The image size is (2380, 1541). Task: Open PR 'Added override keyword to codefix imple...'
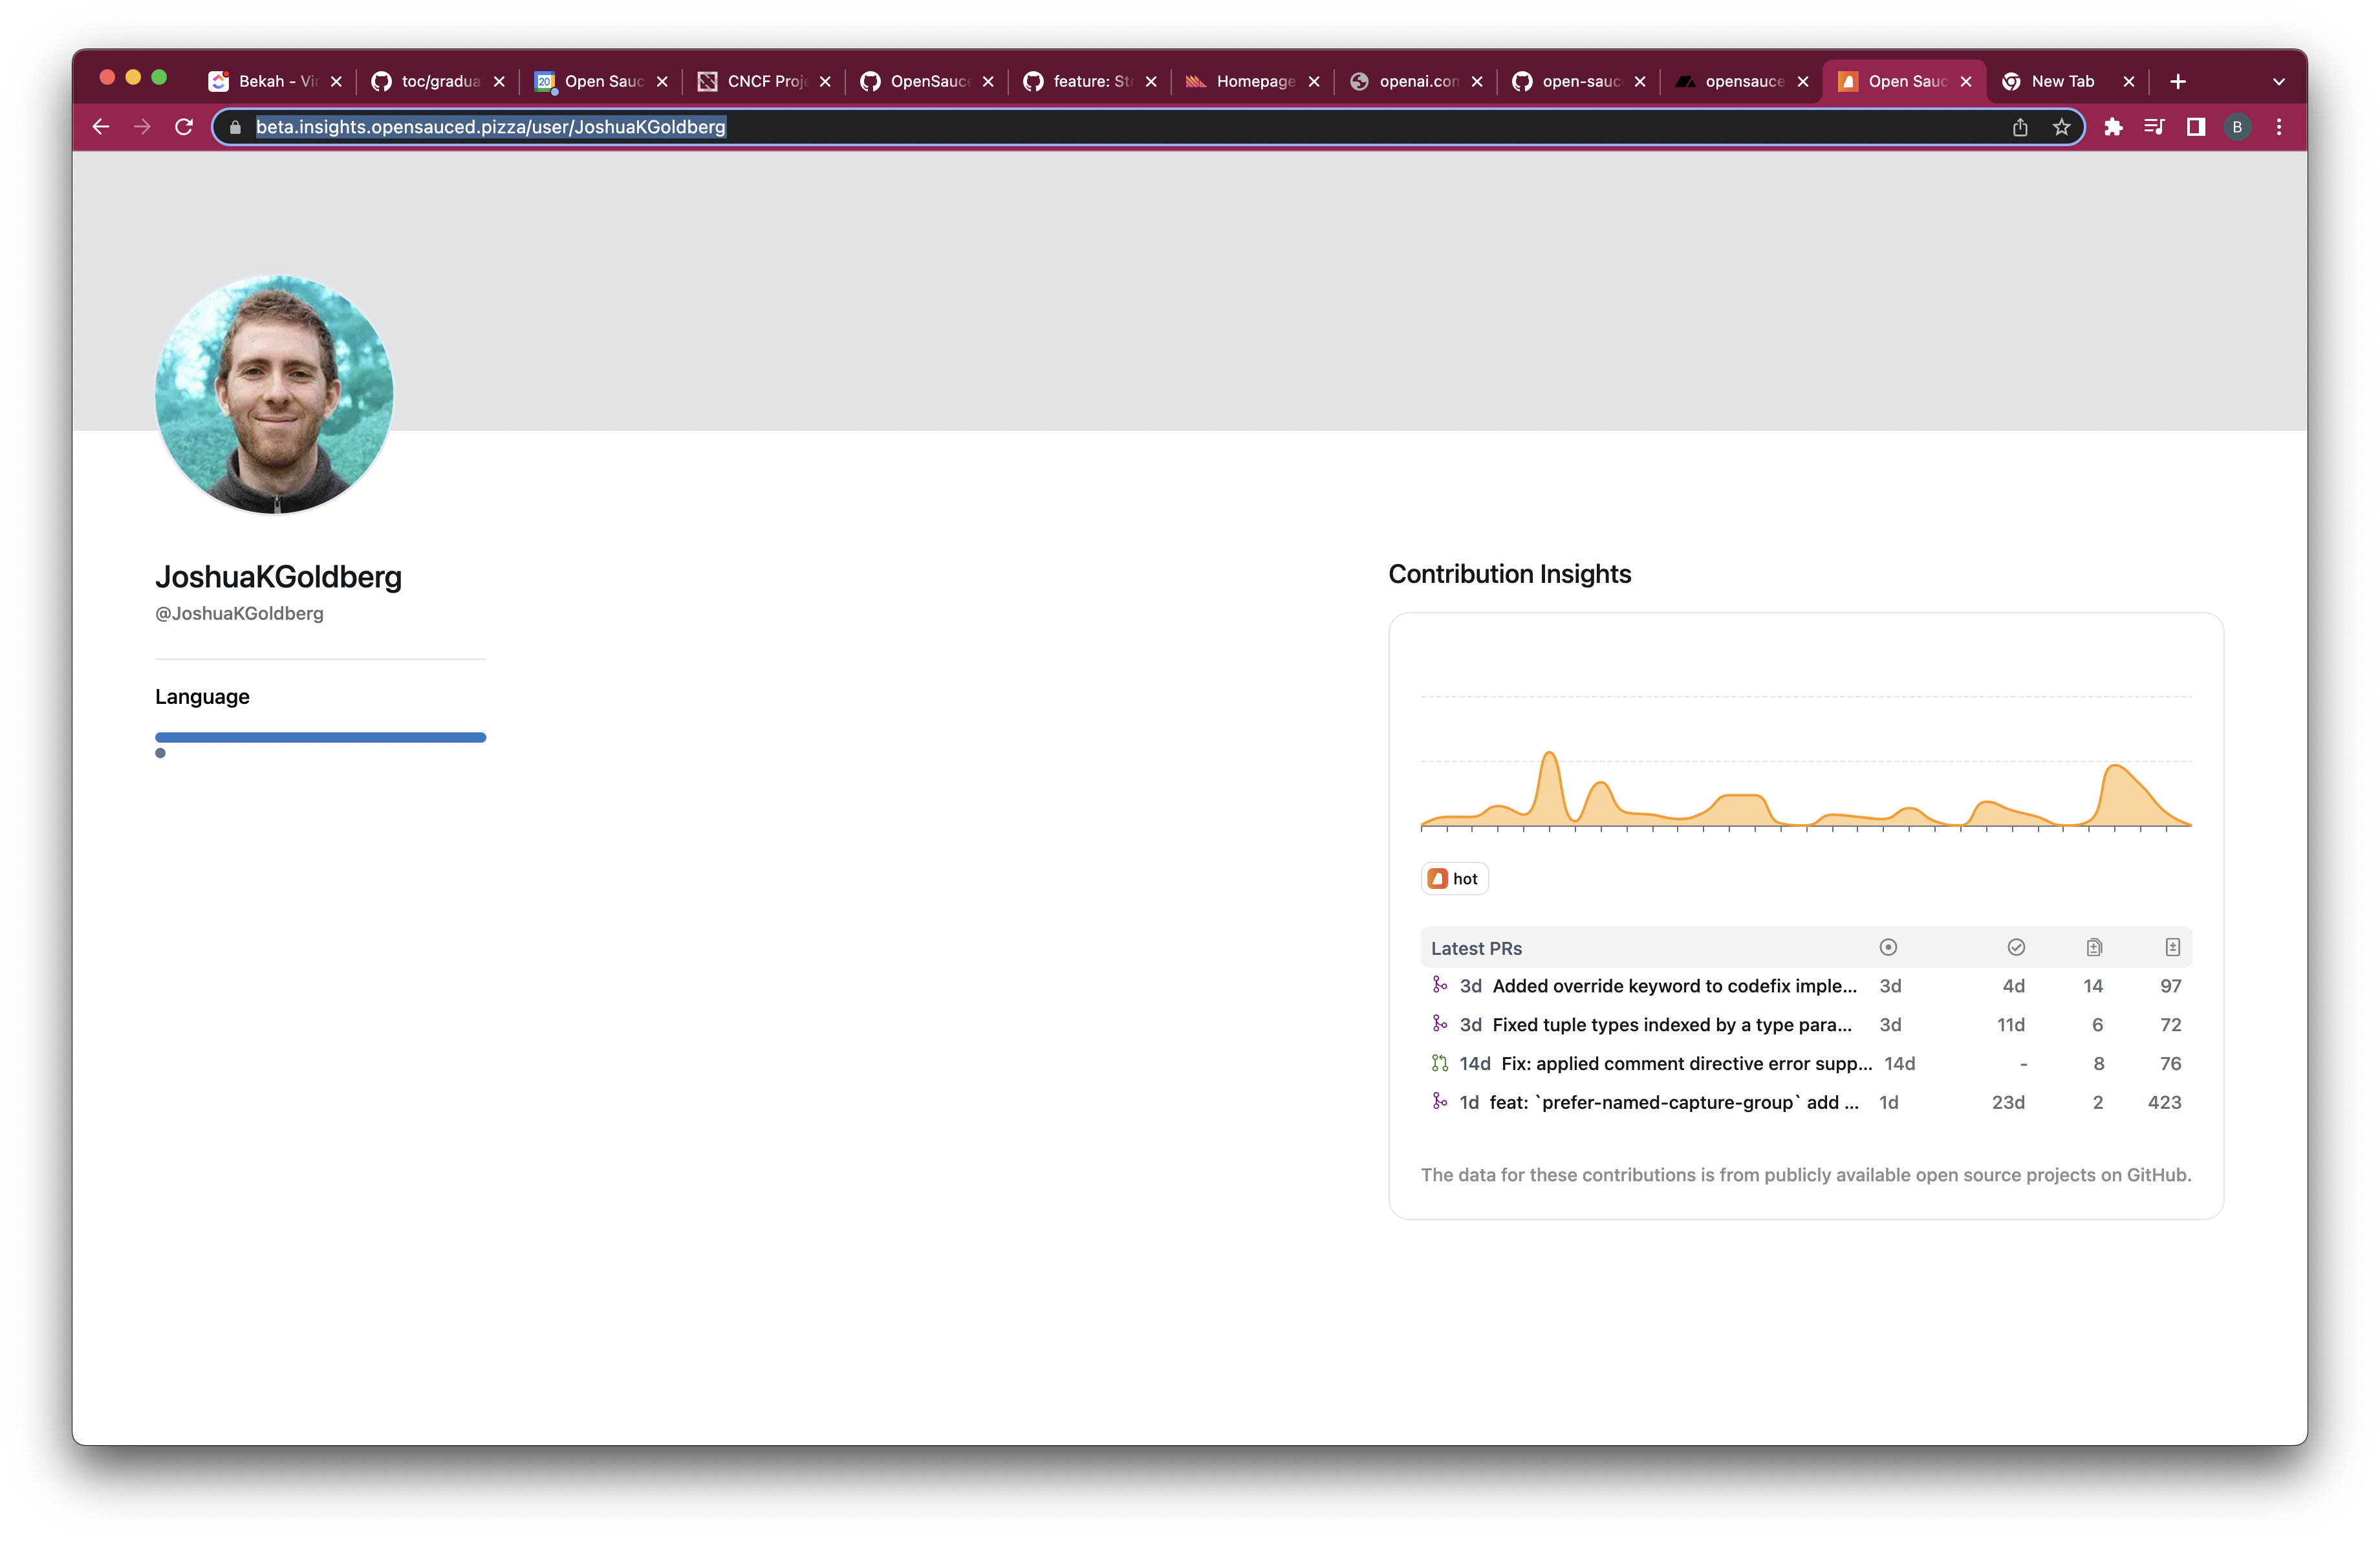[x=1674, y=986]
